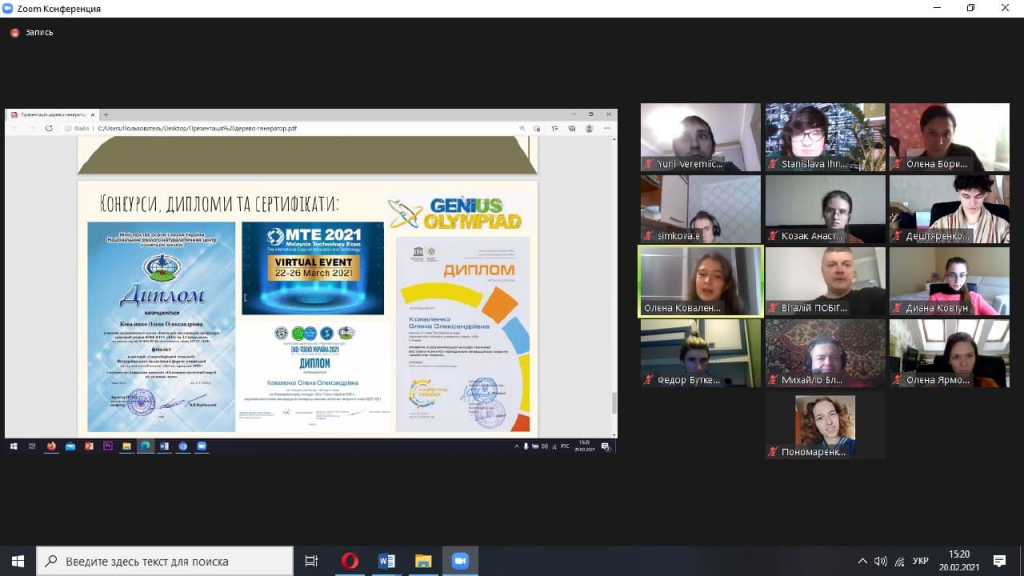
Task: Click muted mic icon beside Михайло Бл
Action: 773,379
